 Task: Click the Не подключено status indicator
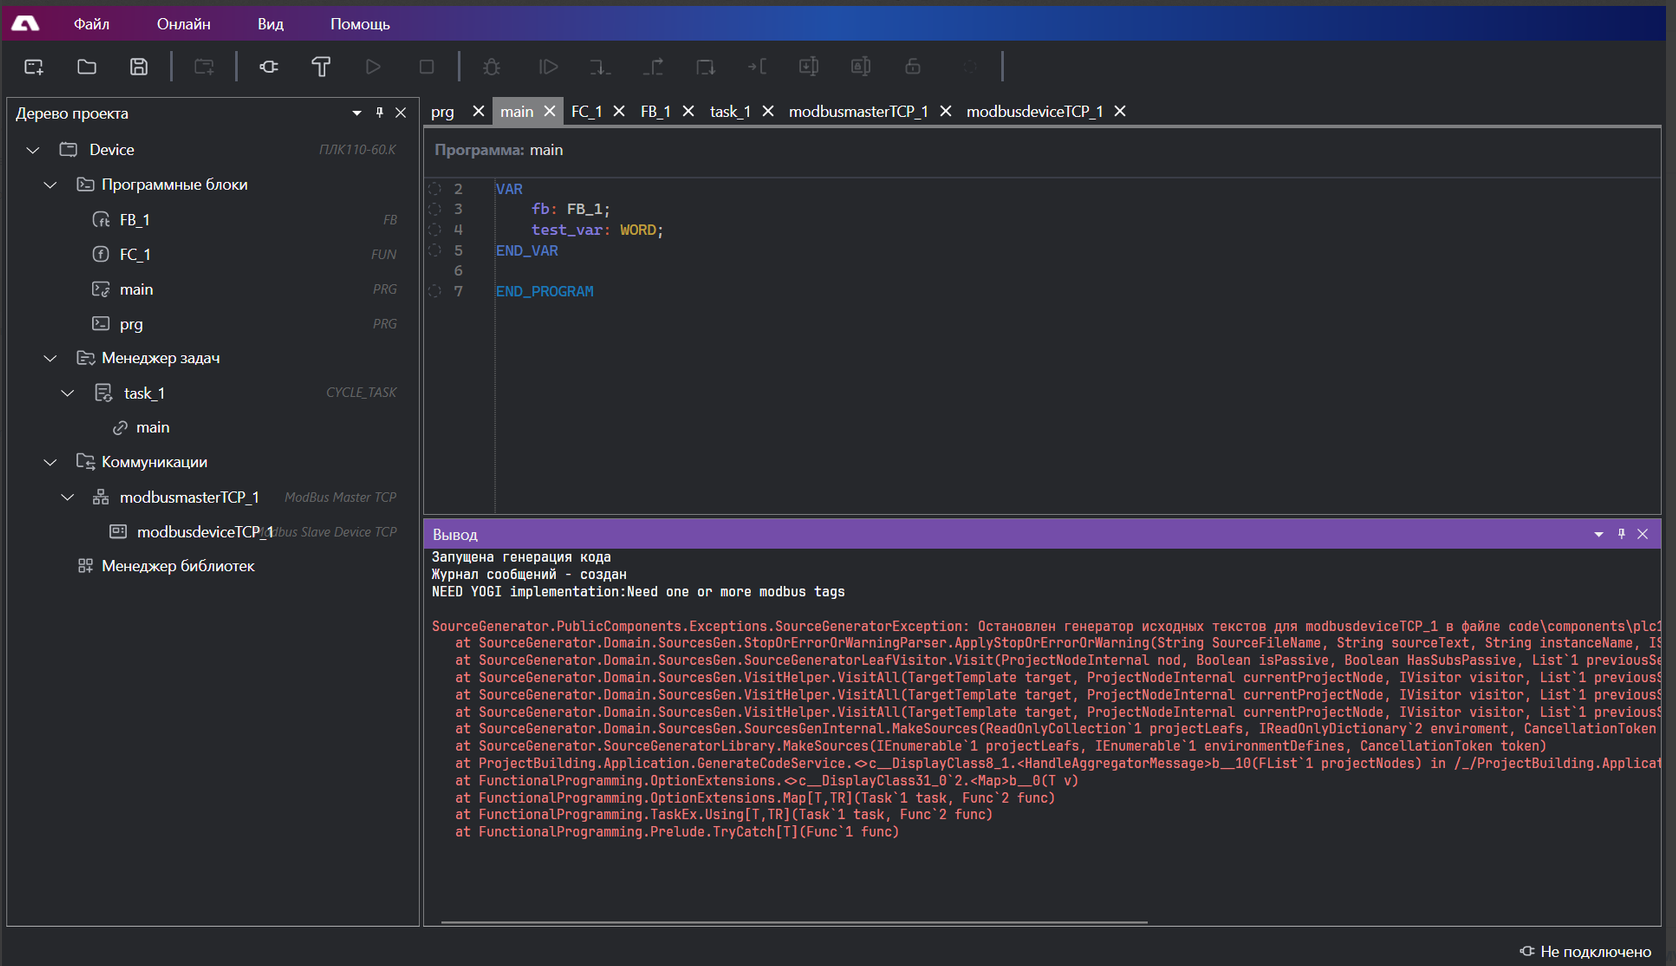coord(1586,951)
